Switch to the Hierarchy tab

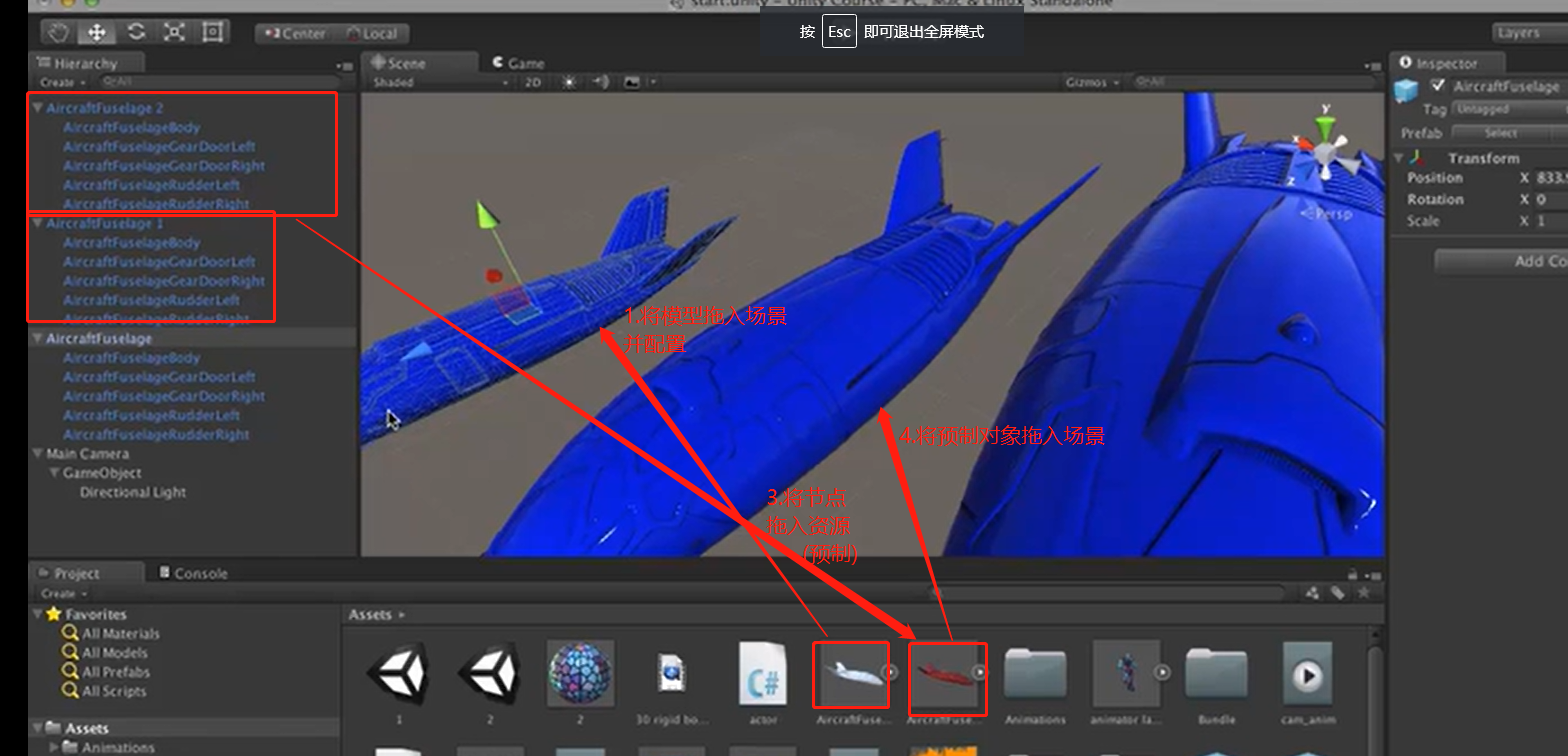tap(85, 63)
